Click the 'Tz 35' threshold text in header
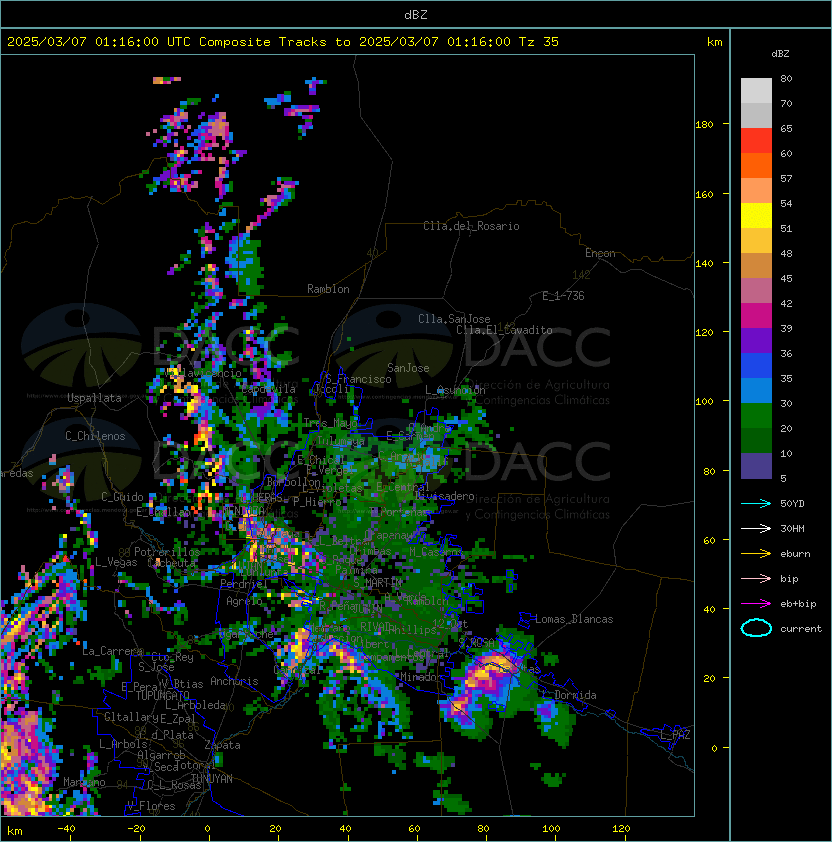 539,42
